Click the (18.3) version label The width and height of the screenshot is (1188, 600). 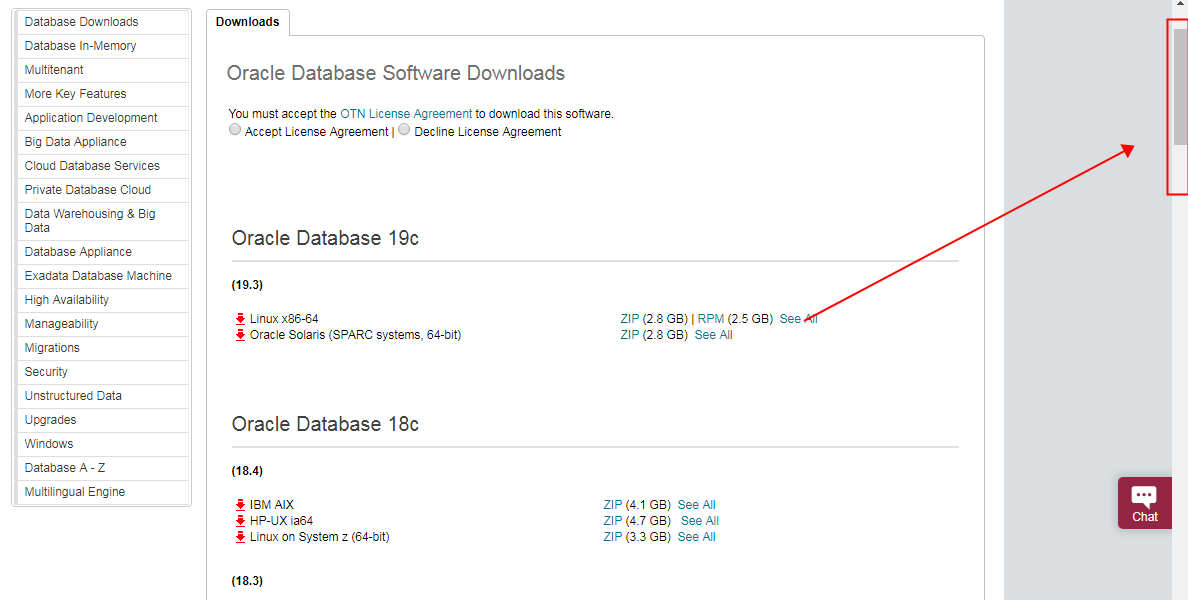click(247, 580)
